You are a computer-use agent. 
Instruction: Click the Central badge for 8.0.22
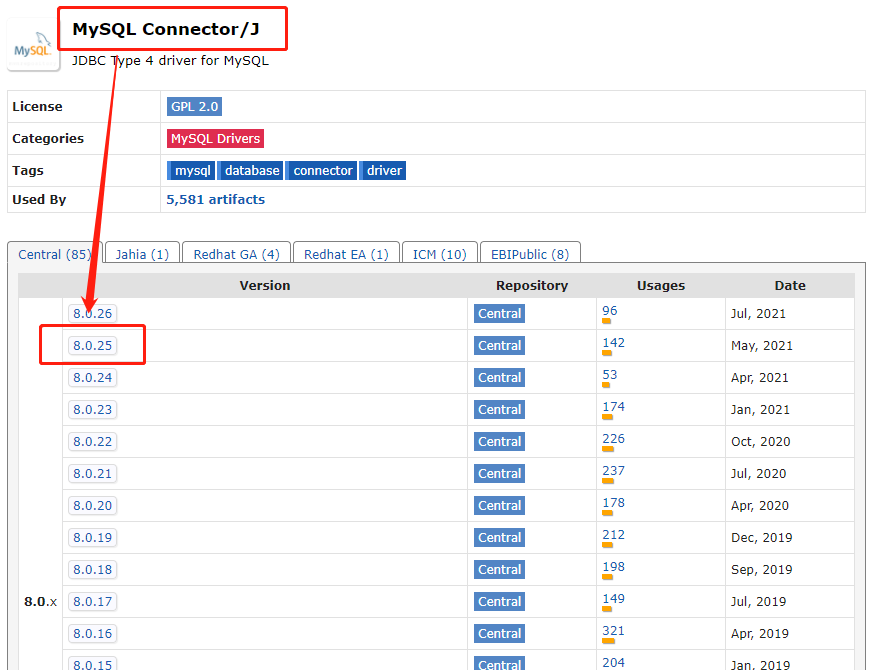(499, 442)
